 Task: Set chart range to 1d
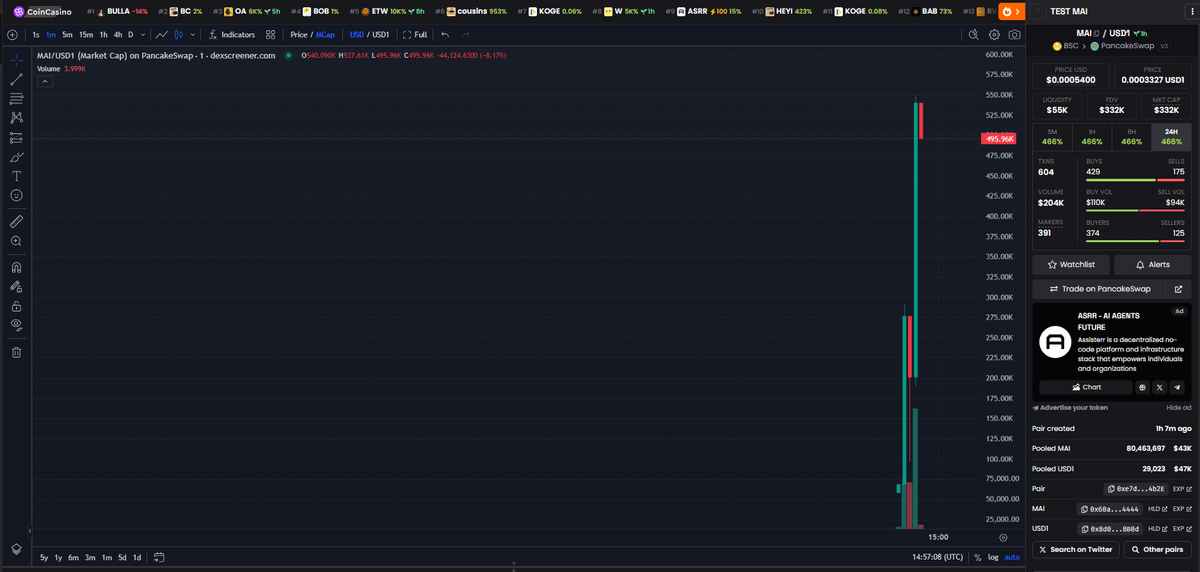(x=137, y=557)
